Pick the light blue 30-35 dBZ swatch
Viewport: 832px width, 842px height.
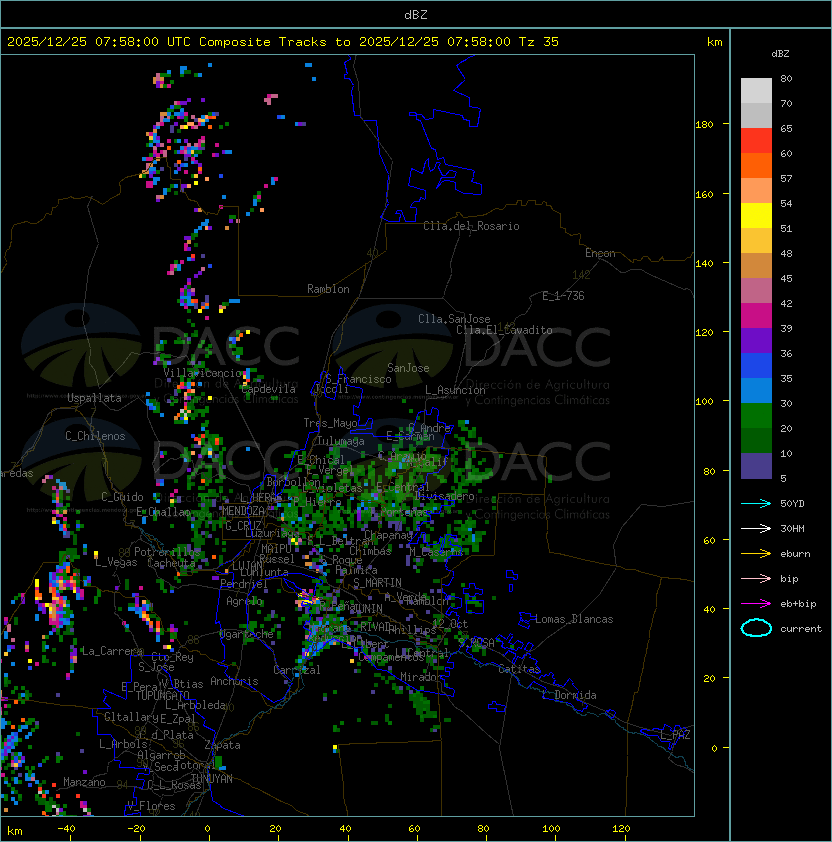(x=756, y=390)
